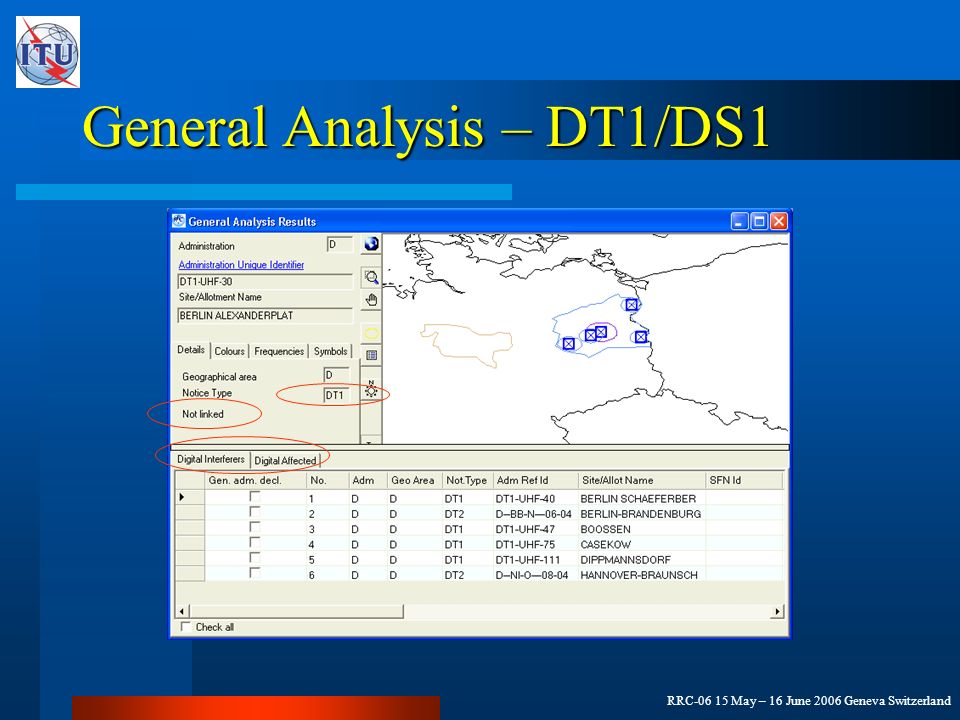Click the Gen. adm. decl. column header
Viewport: 960px width, 720px height.
coord(255,481)
